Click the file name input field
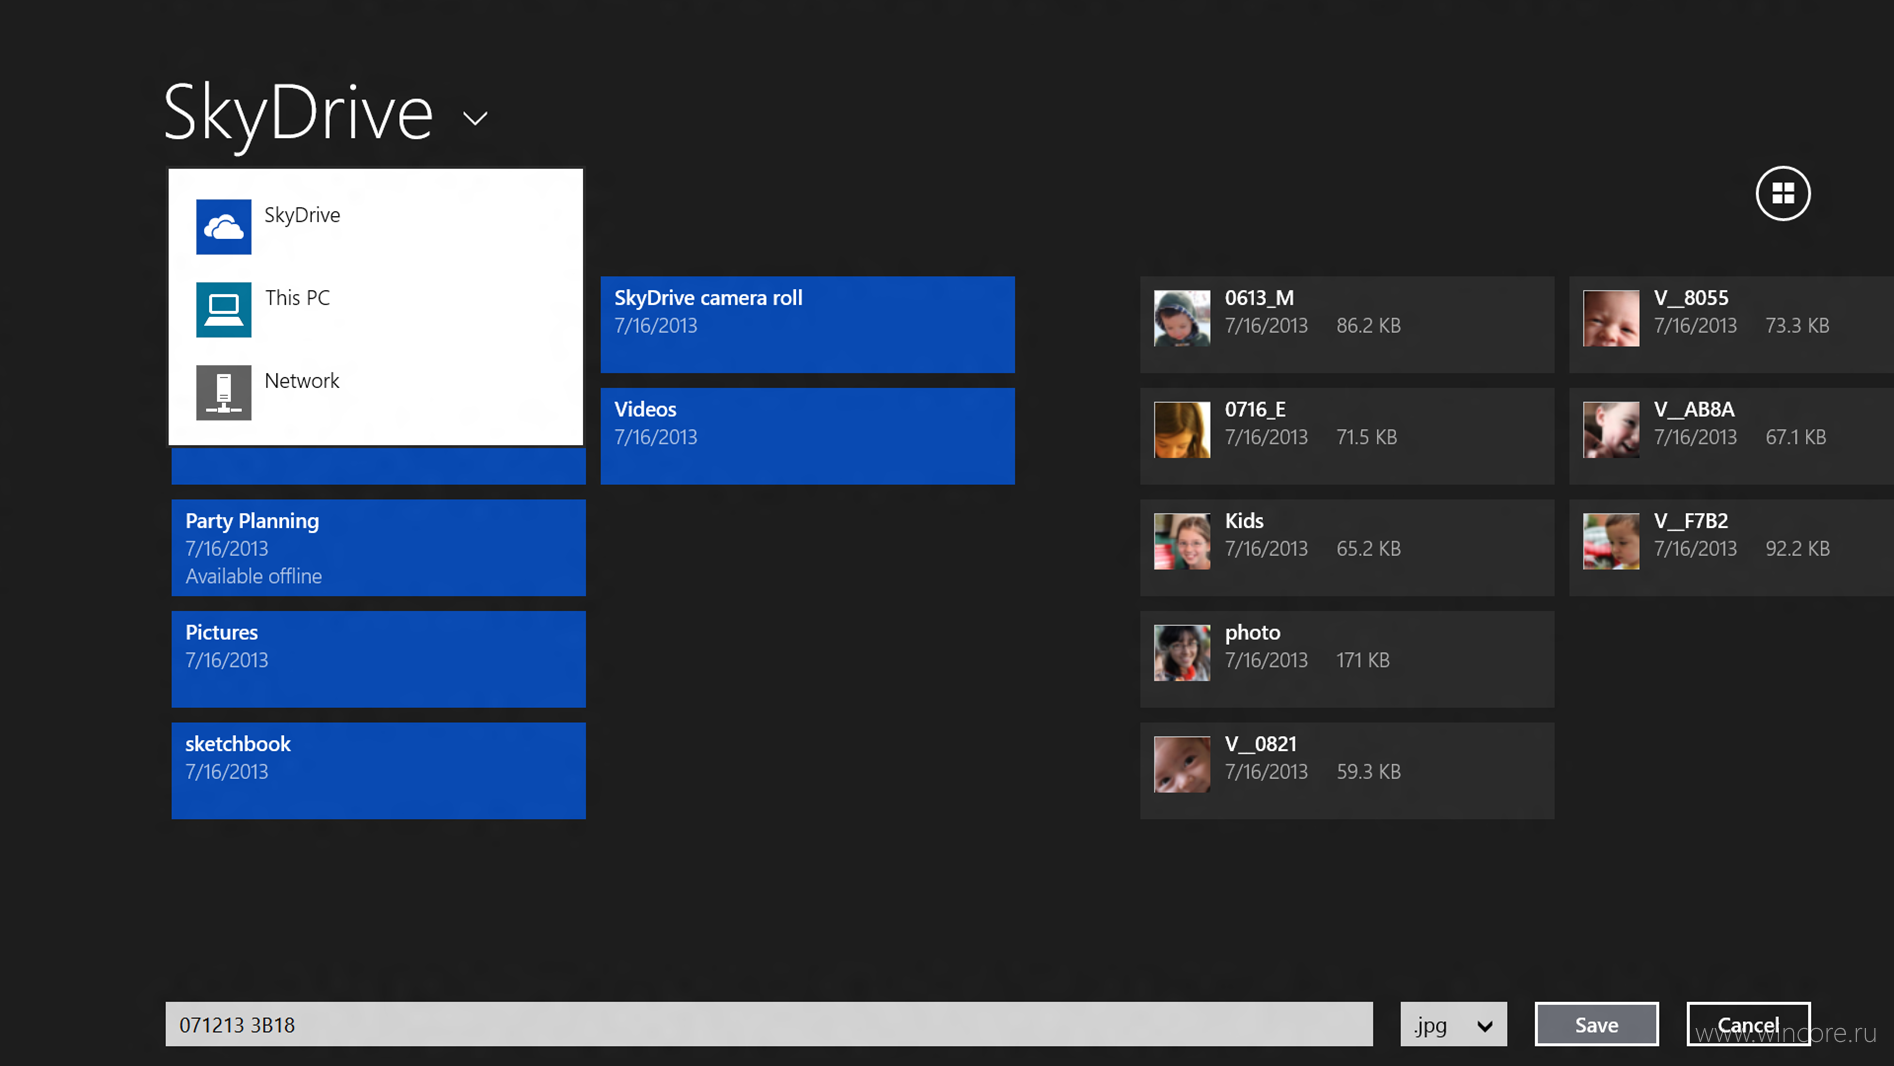The image size is (1894, 1066). tap(769, 1024)
